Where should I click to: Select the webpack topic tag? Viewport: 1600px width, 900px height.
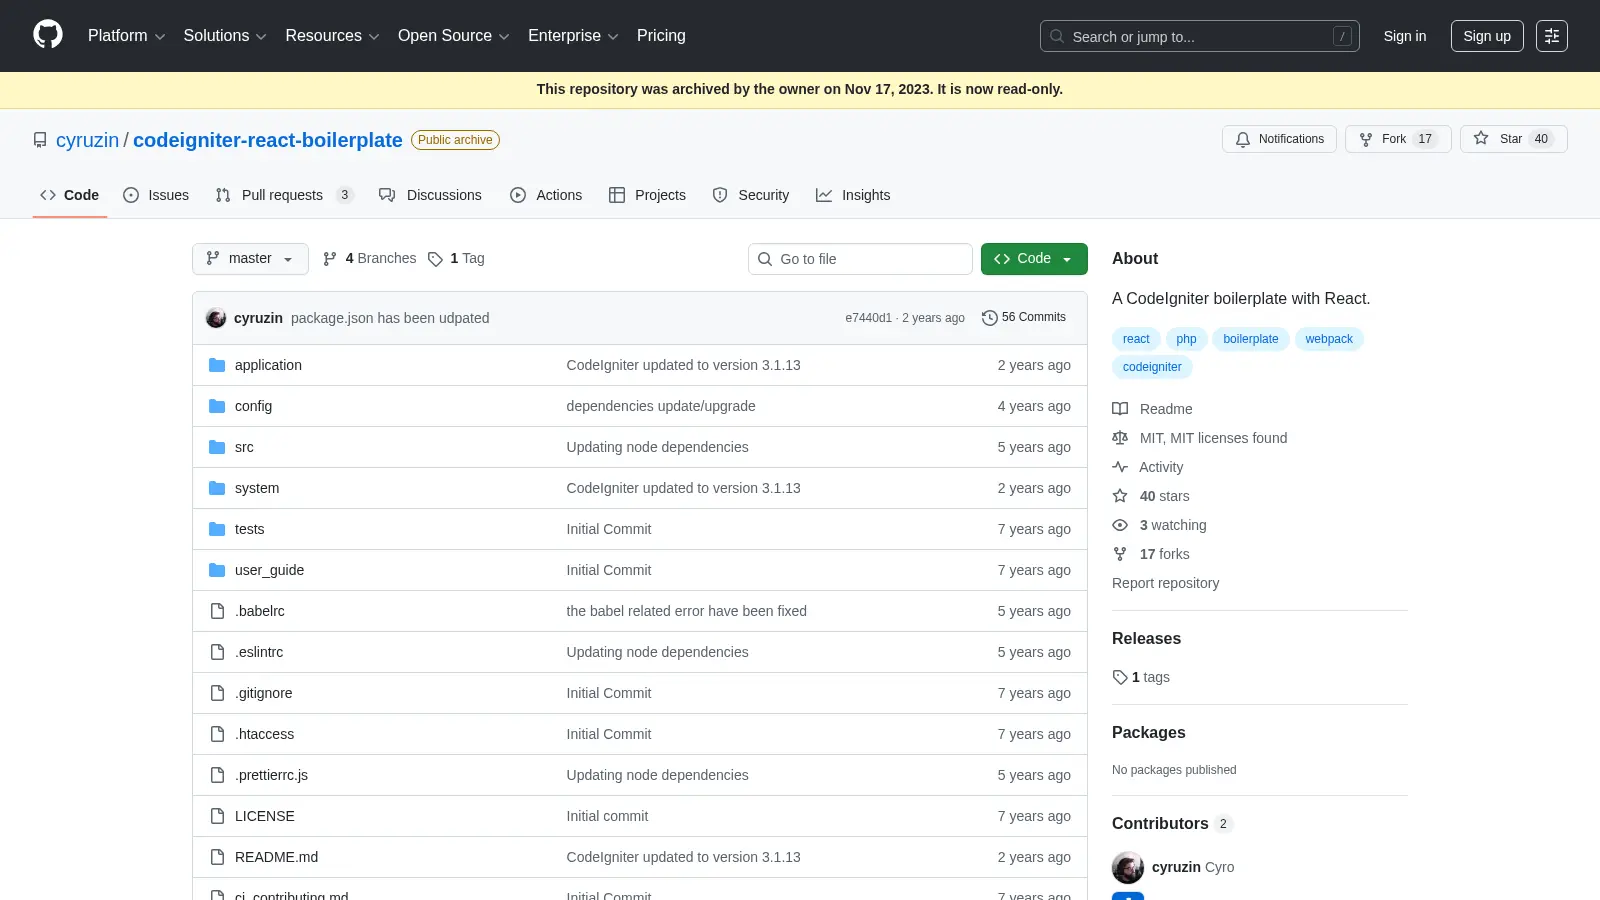tap(1329, 339)
